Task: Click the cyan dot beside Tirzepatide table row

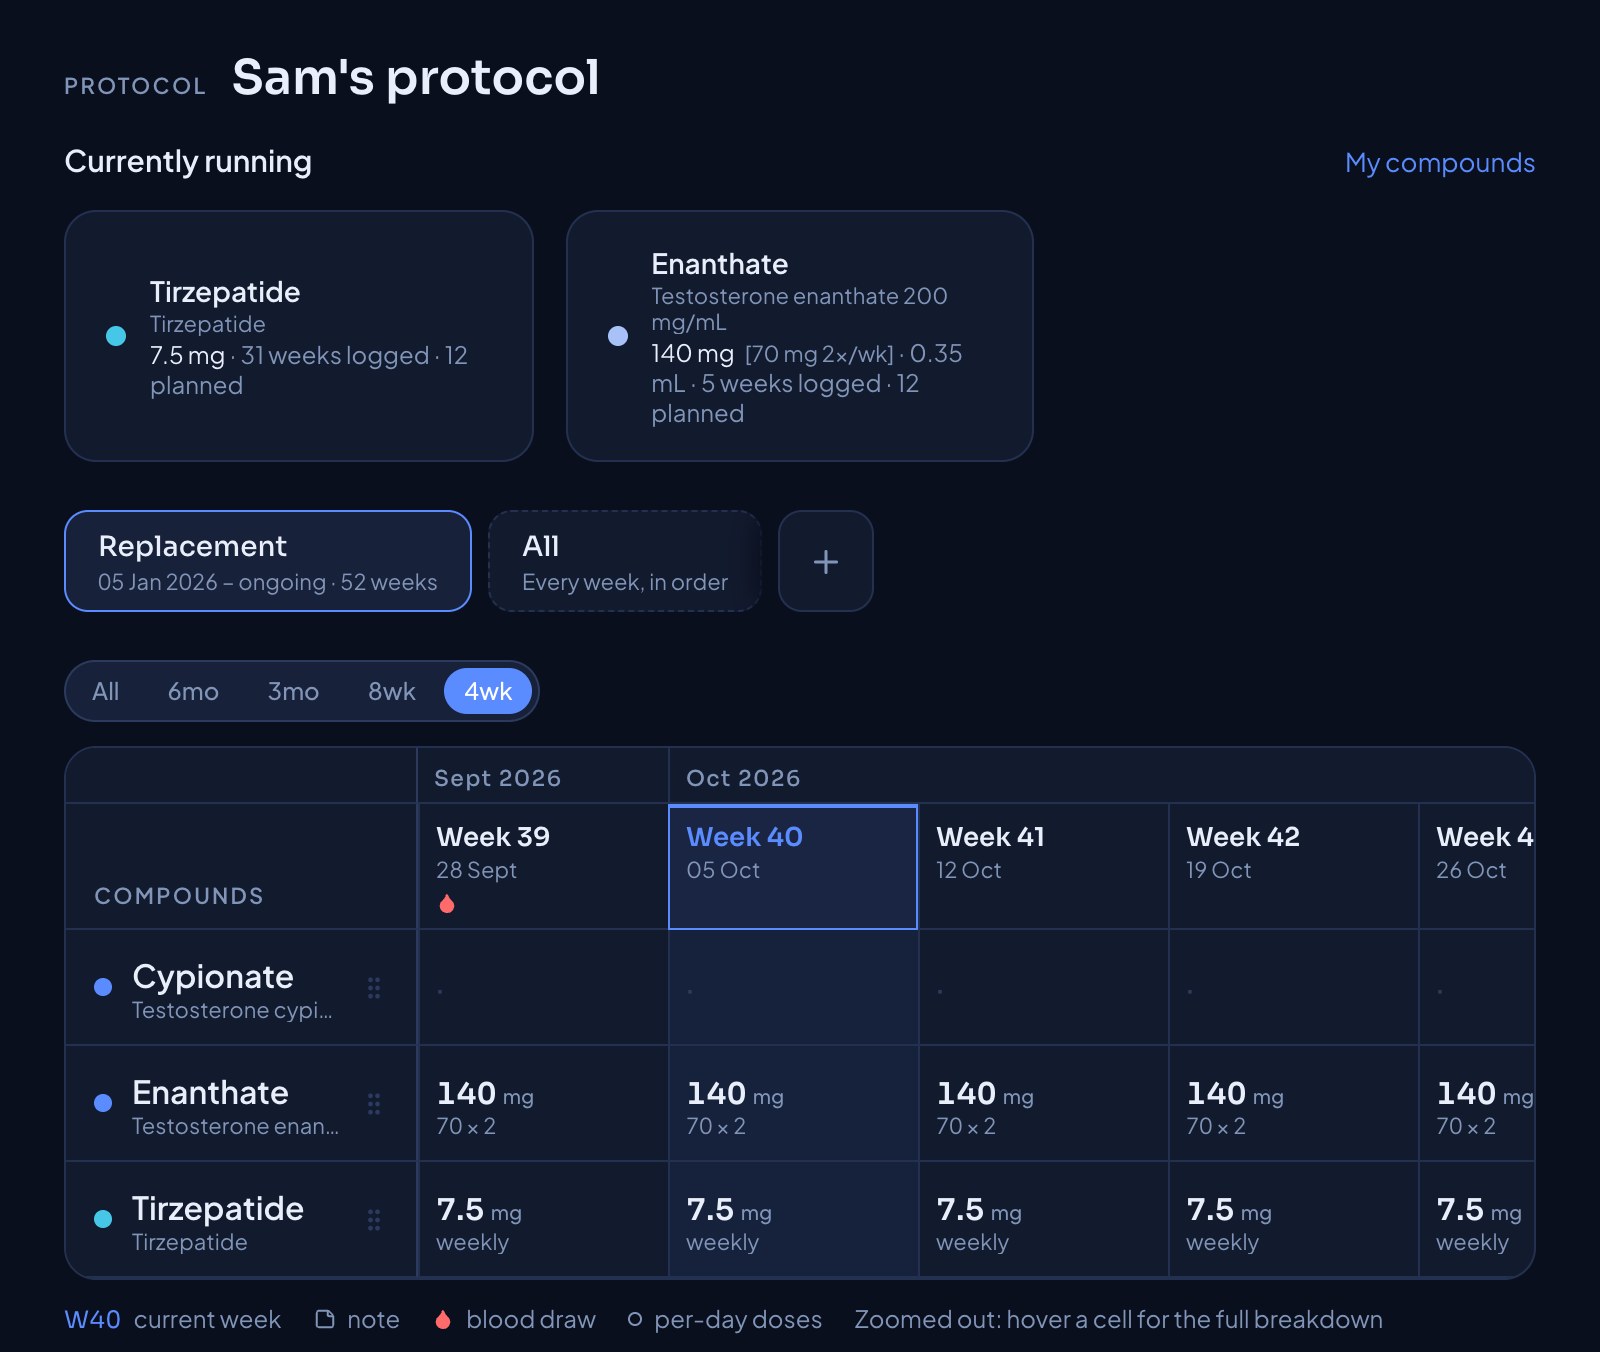Action: click(102, 1219)
